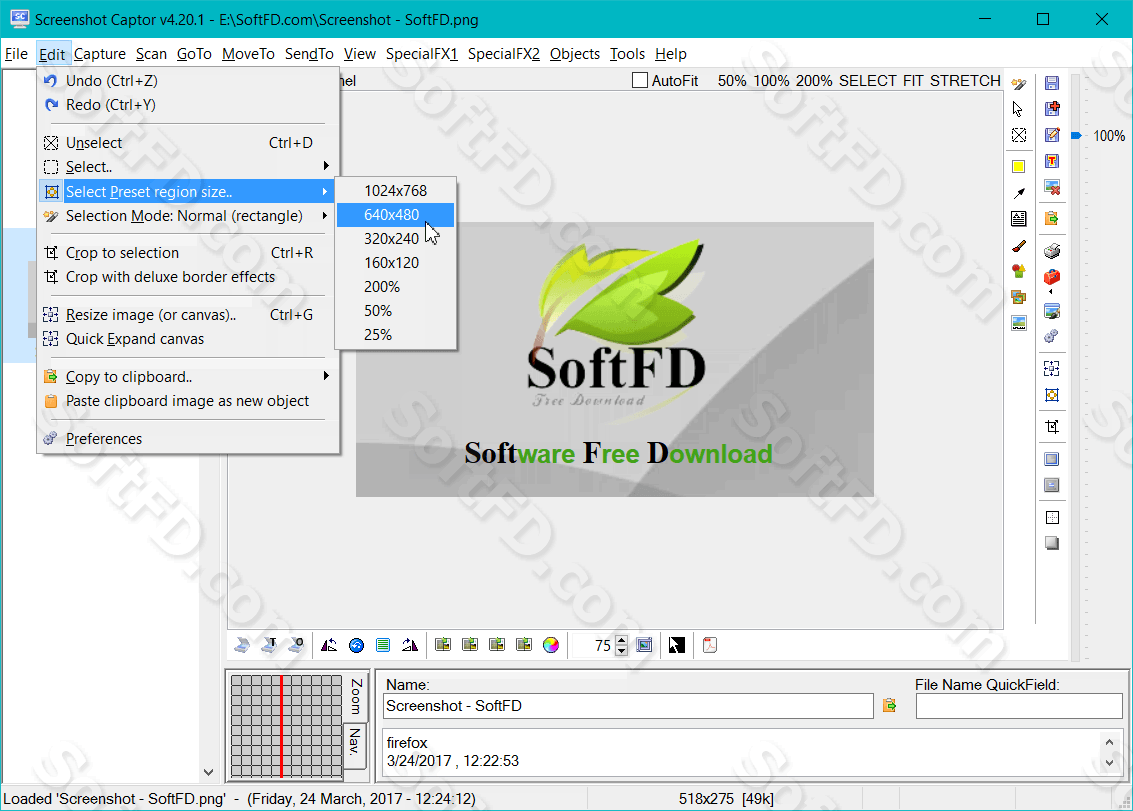The image size is (1133, 811).
Task: Toggle the AutoFit checkbox
Action: 639,80
